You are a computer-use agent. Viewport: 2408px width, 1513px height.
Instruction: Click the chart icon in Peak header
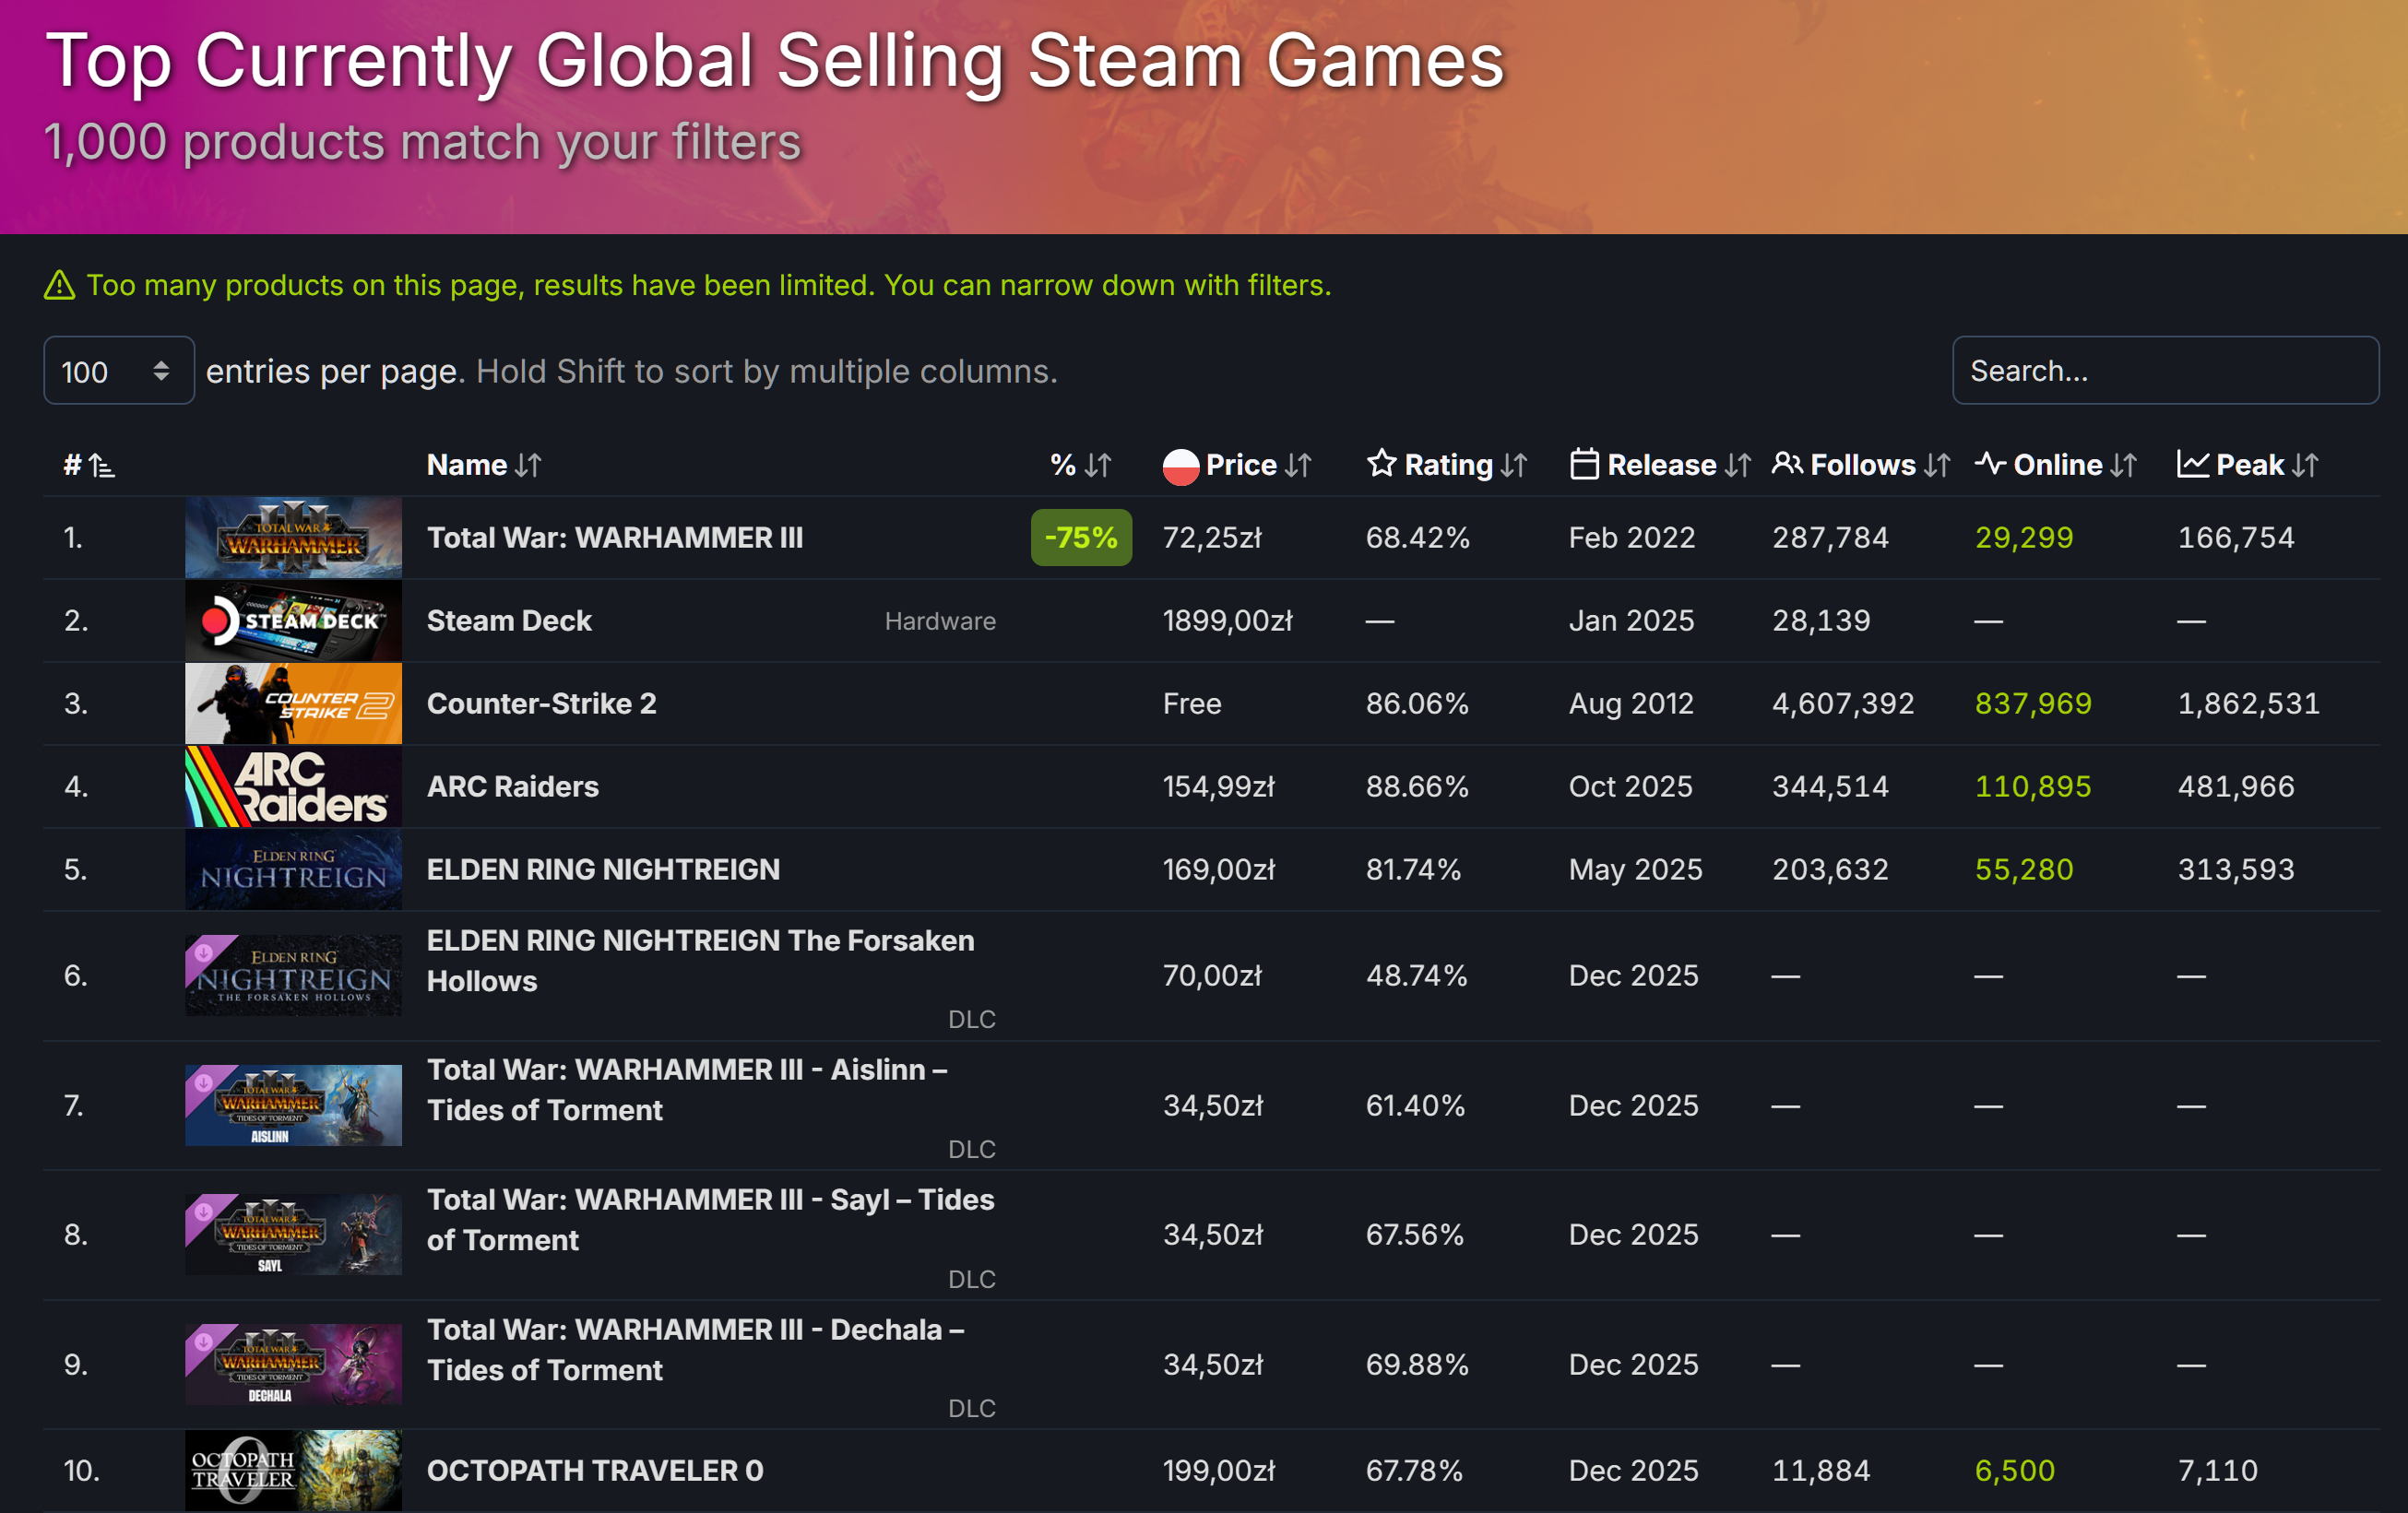click(2192, 464)
